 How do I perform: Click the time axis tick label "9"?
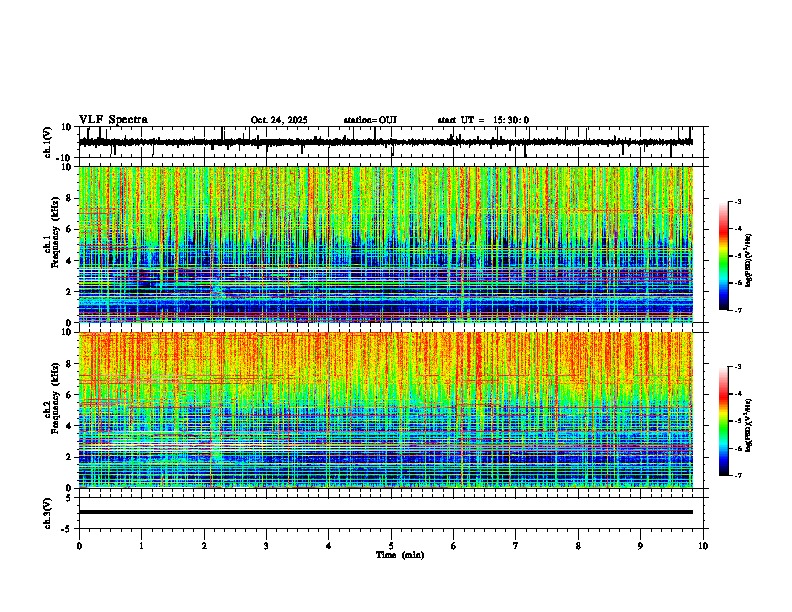coord(640,546)
